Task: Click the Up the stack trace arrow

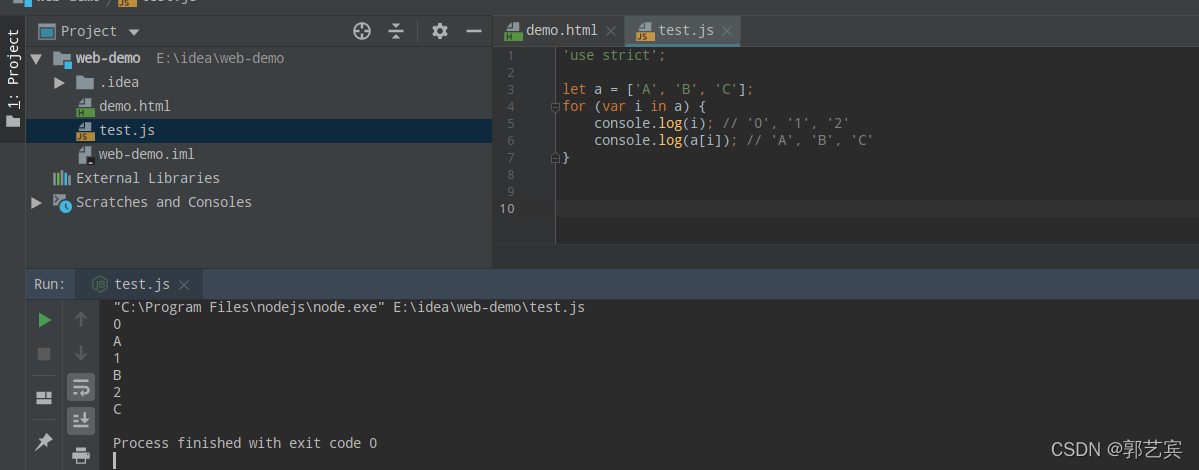Action: click(81, 320)
